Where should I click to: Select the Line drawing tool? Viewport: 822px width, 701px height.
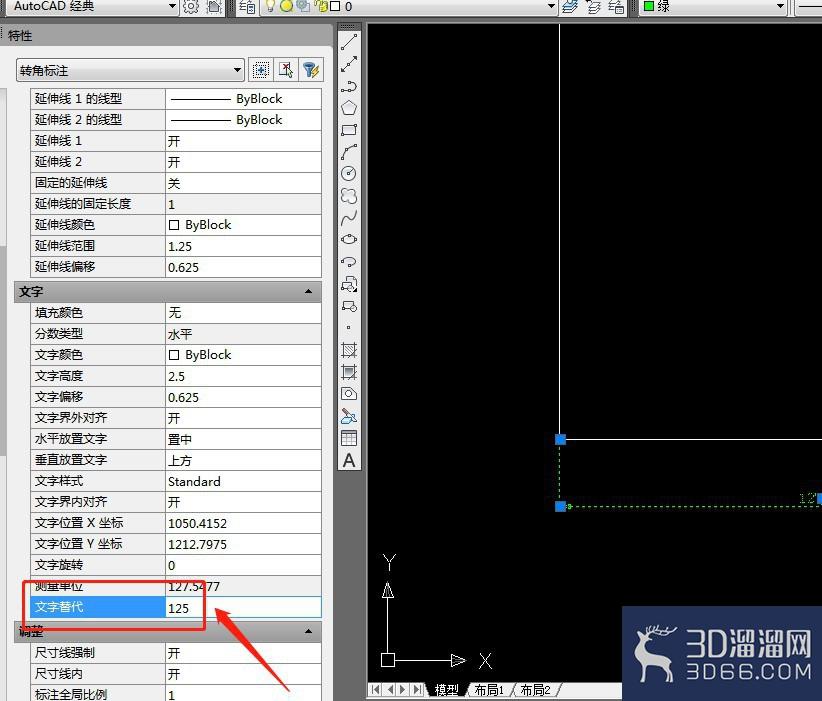(349, 42)
